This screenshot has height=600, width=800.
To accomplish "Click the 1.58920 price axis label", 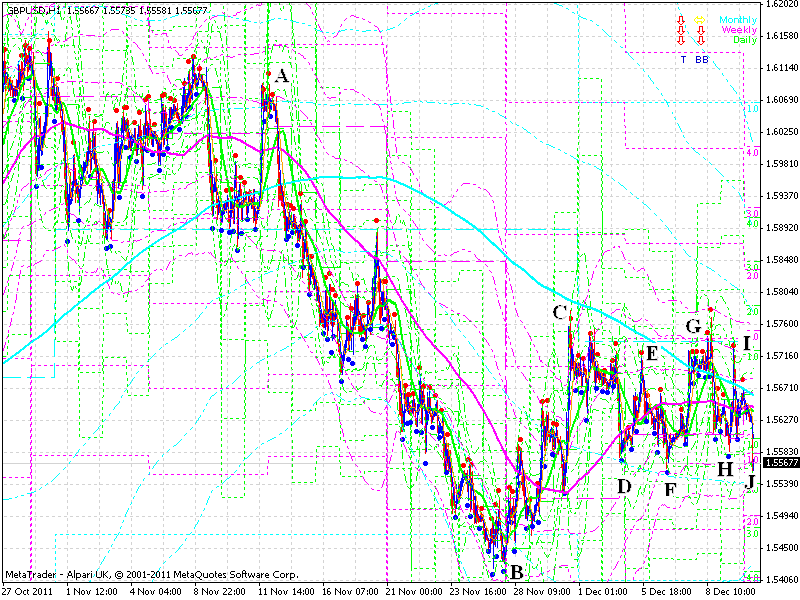I will coord(782,228).
